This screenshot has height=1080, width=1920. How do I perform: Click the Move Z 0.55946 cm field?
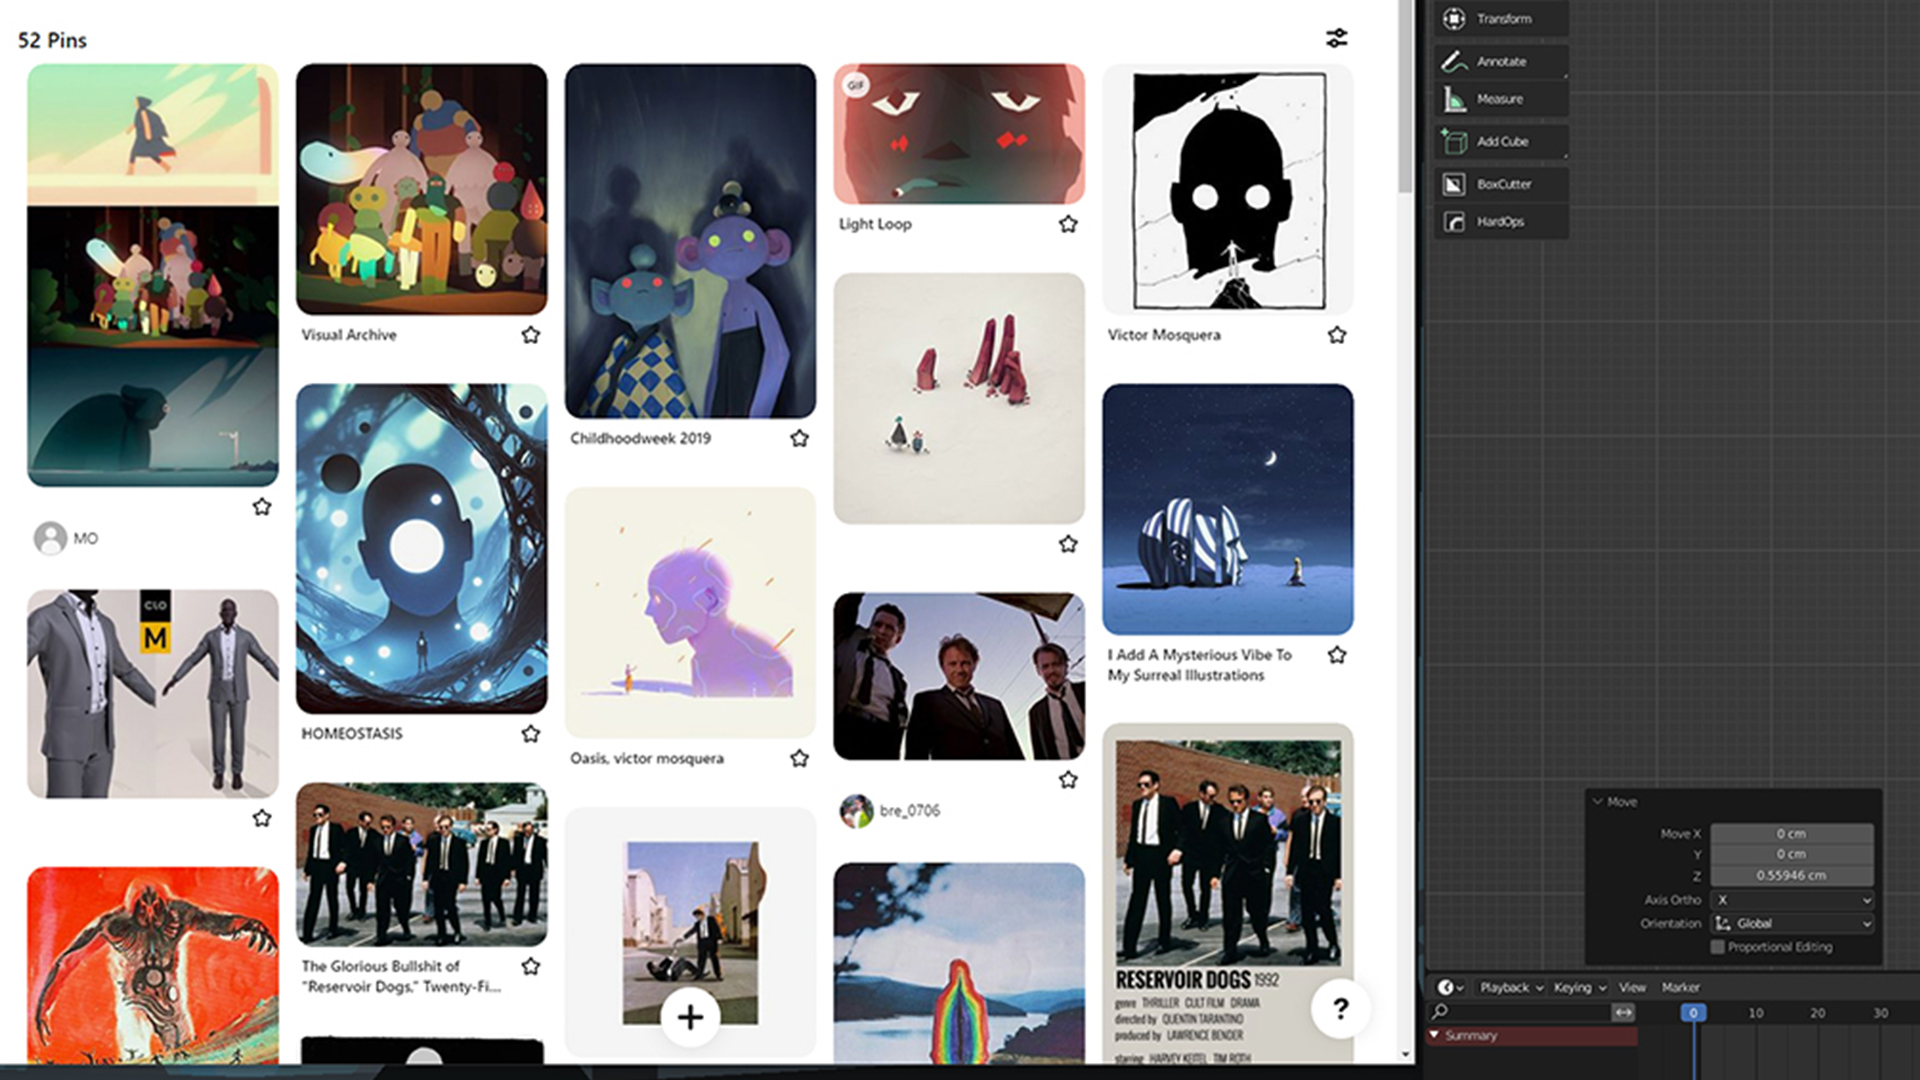(1791, 875)
